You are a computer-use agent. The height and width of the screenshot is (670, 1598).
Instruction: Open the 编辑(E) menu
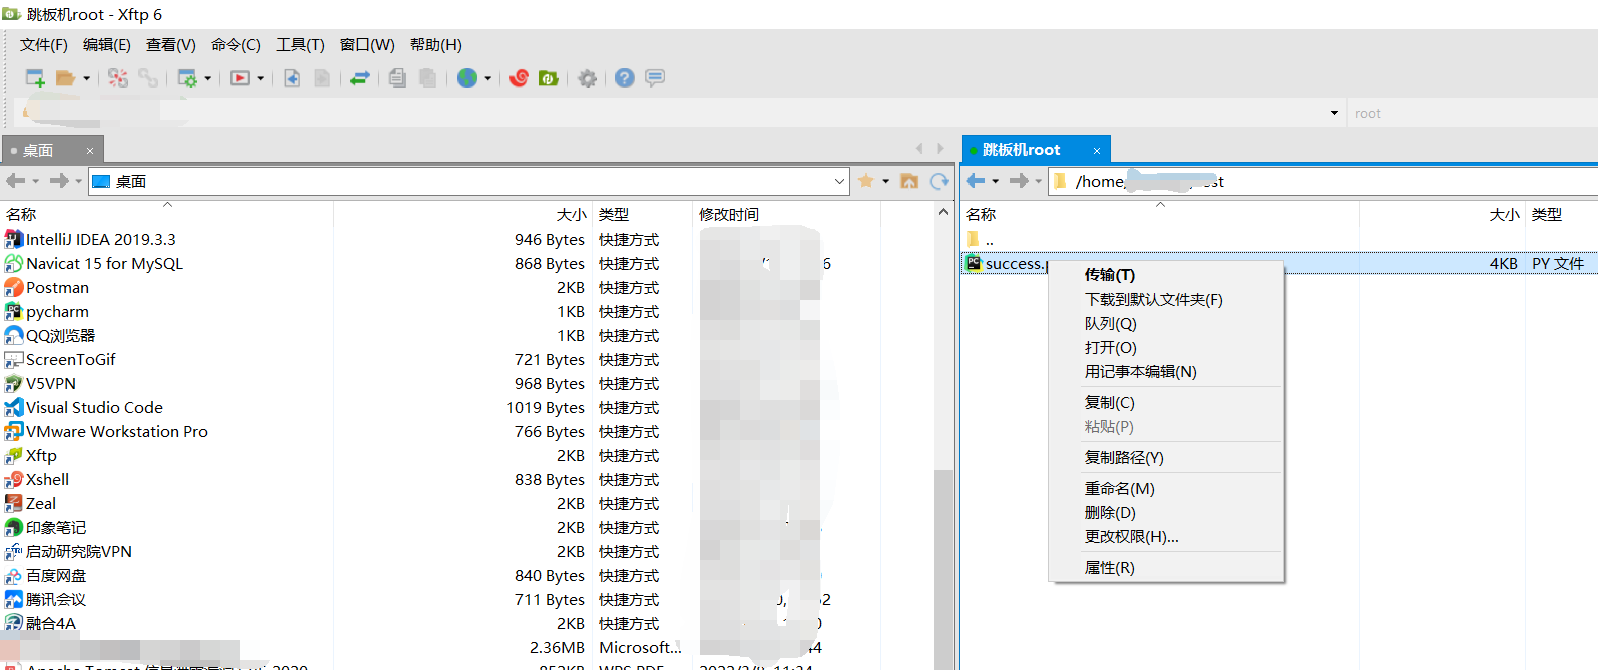(x=107, y=45)
